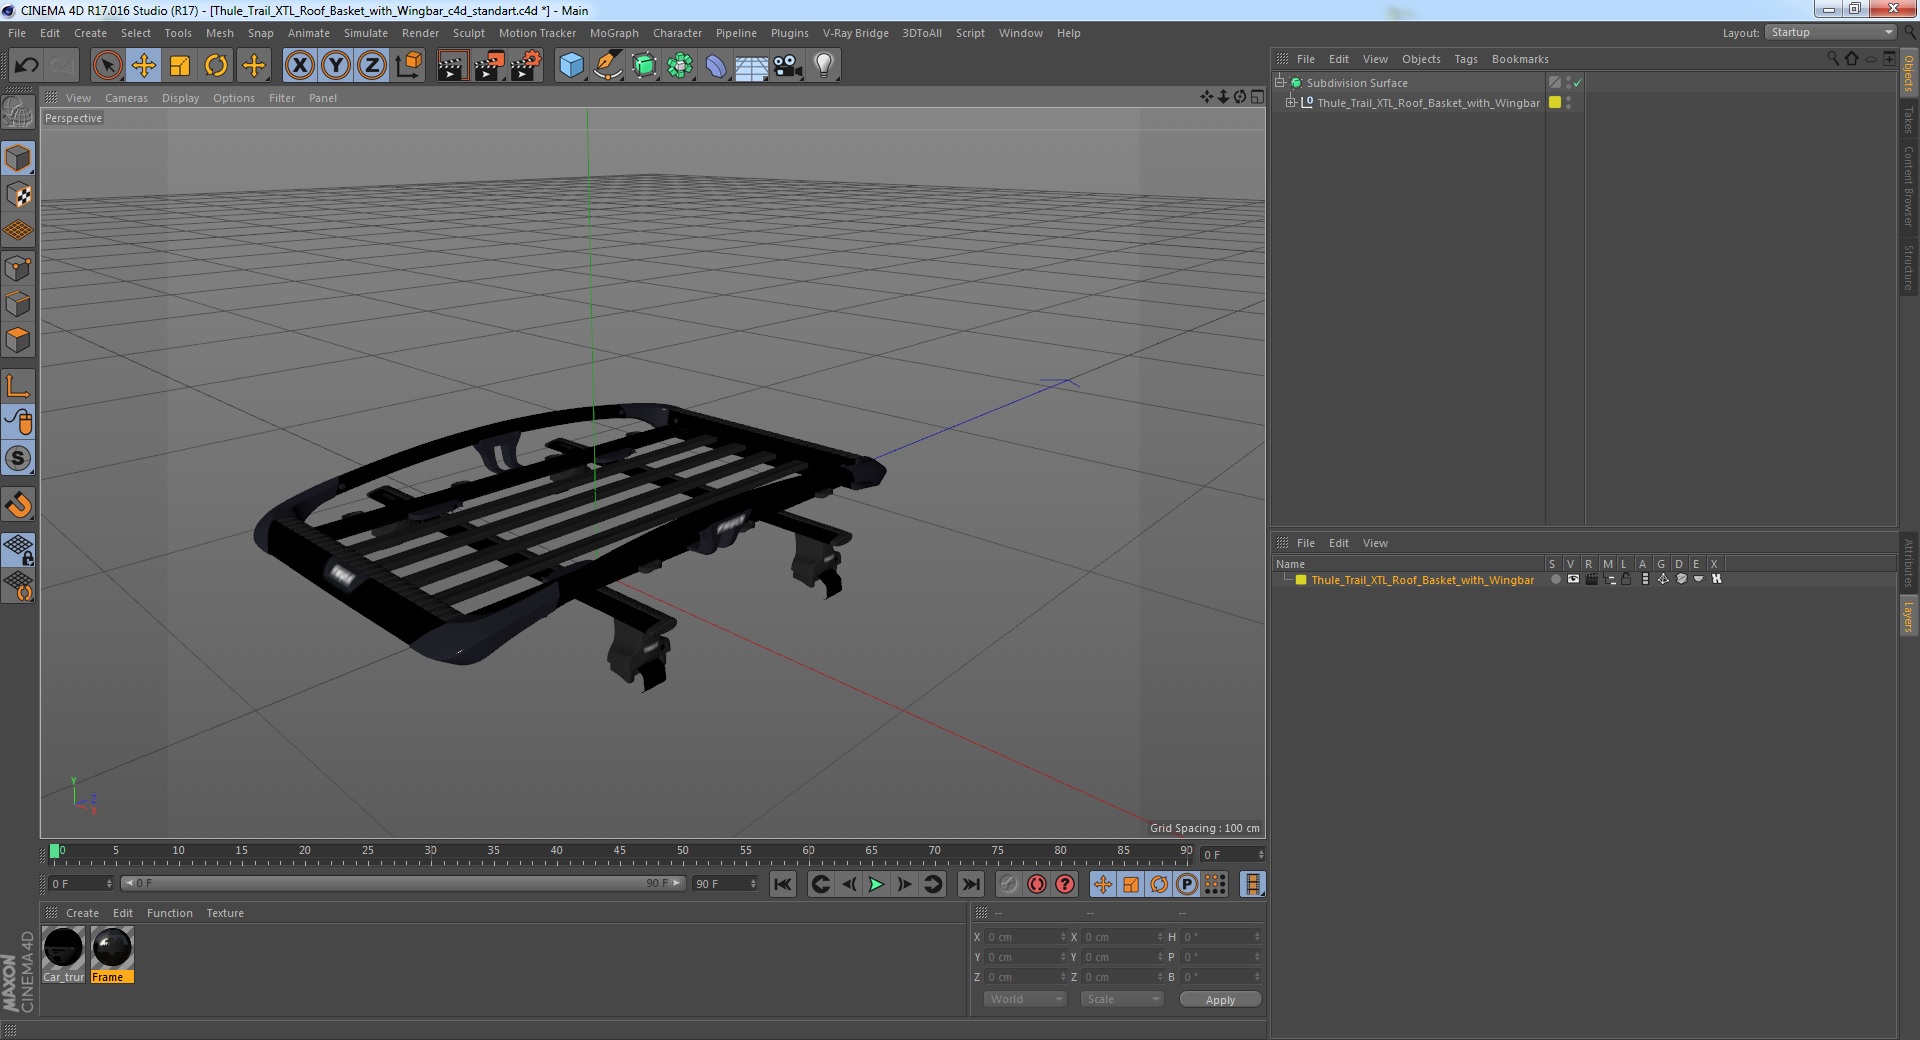Toggle X axis lock
This screenshot has height=1040, width=1920.
click(299, 66)
